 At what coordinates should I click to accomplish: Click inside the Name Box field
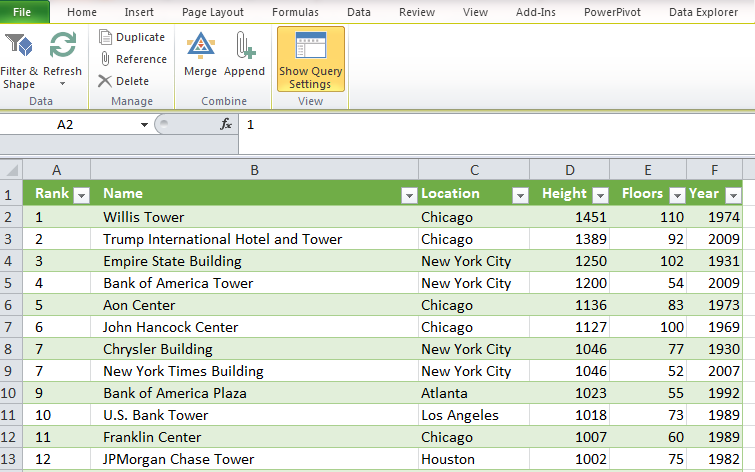[x=70, y=125]
